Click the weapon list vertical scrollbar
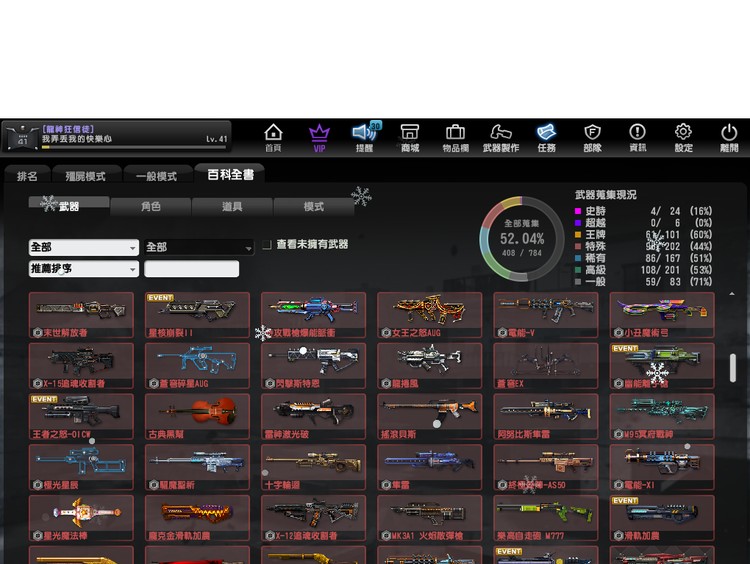The image size is (750, 564). click(x=733, y=368)
